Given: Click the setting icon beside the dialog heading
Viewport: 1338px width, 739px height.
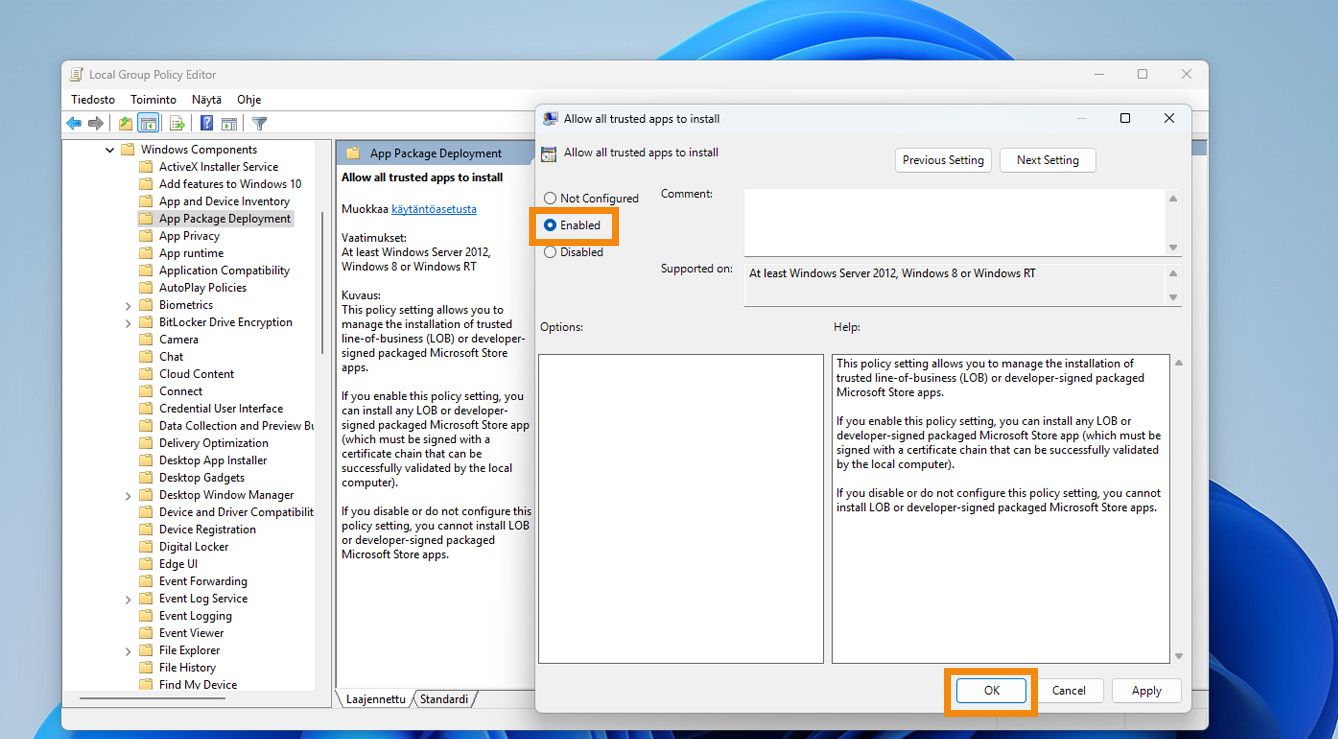Looking at the screenshot, I should point(548,154).
